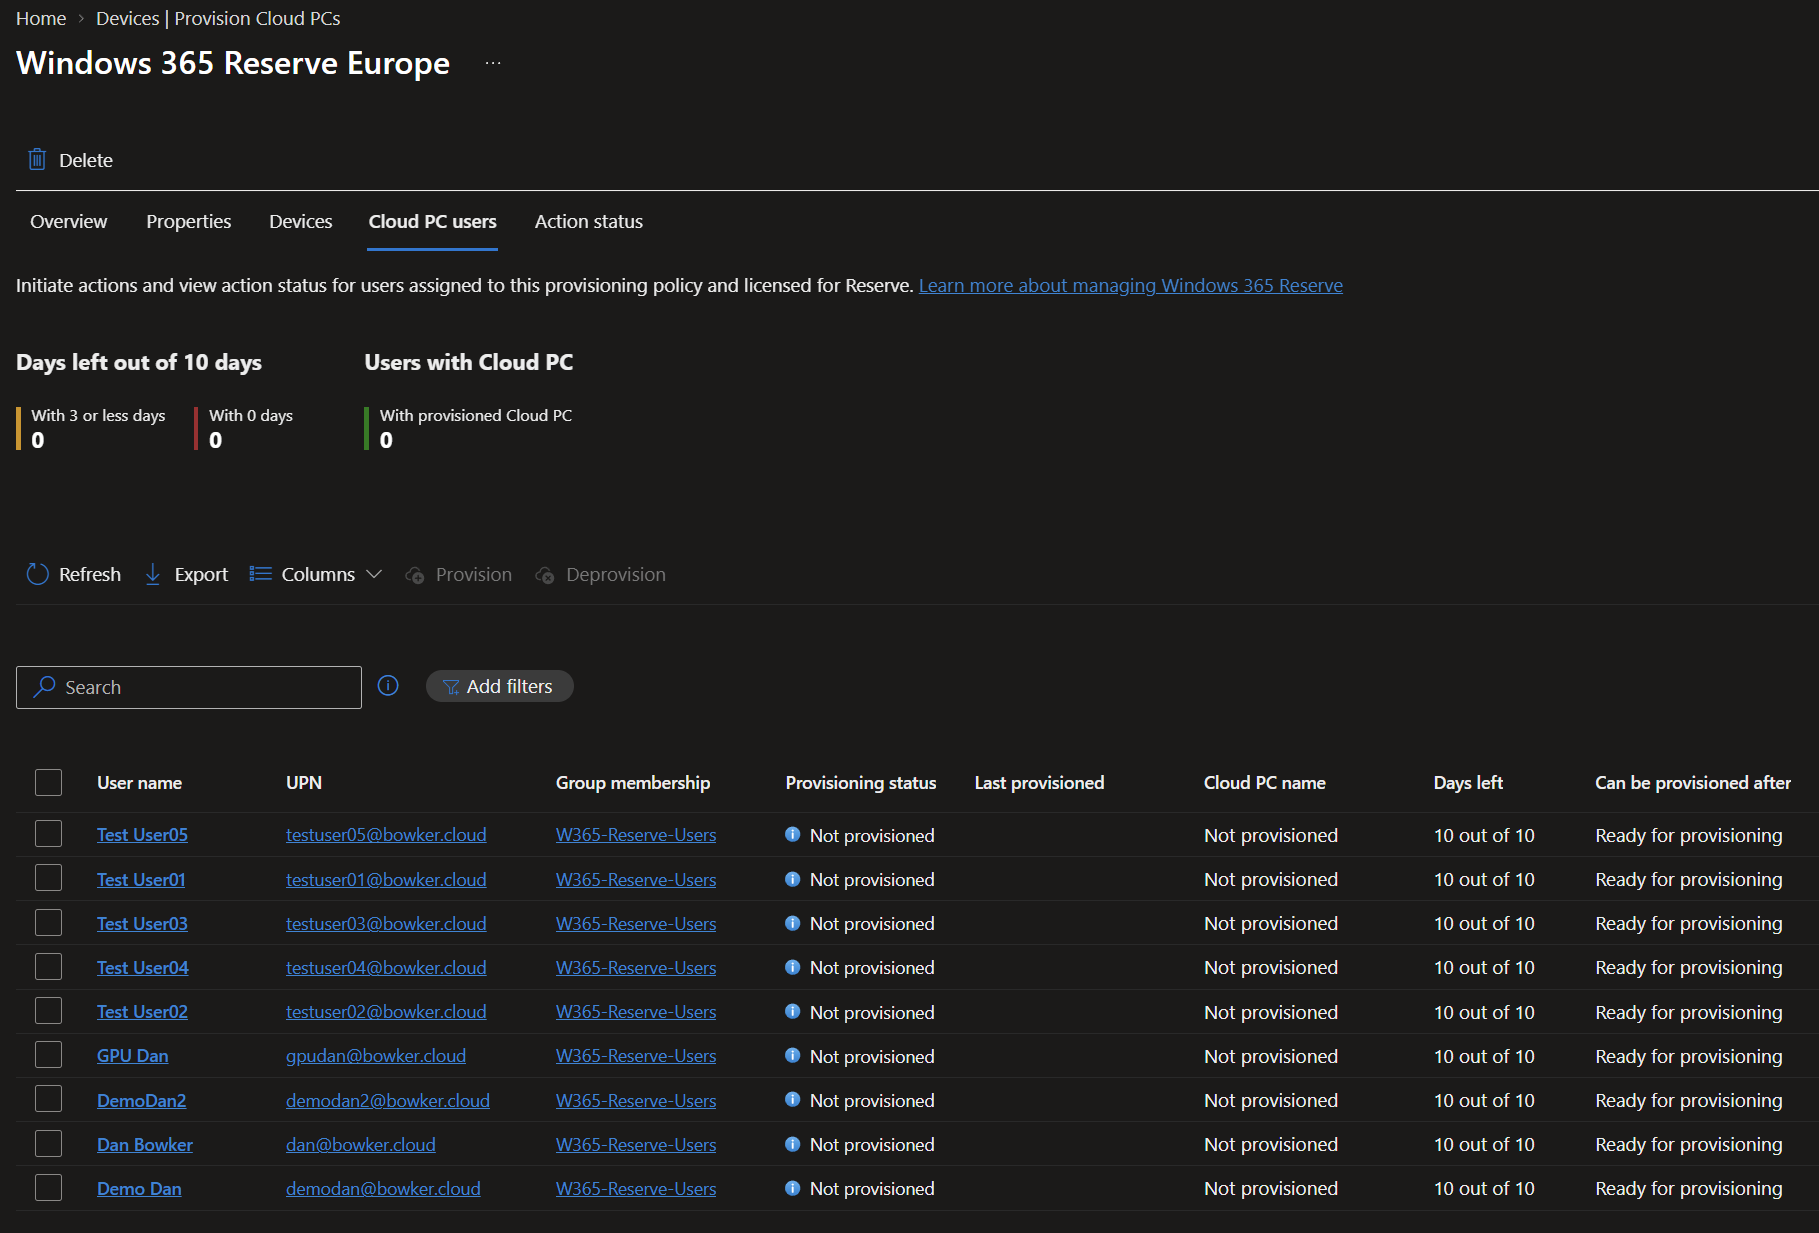Image resolution: width=1819 pixels, height=1233 pixels.
Task: Click 'With 0 days' count
Action: pyautogui.click(x=216, y=440)
